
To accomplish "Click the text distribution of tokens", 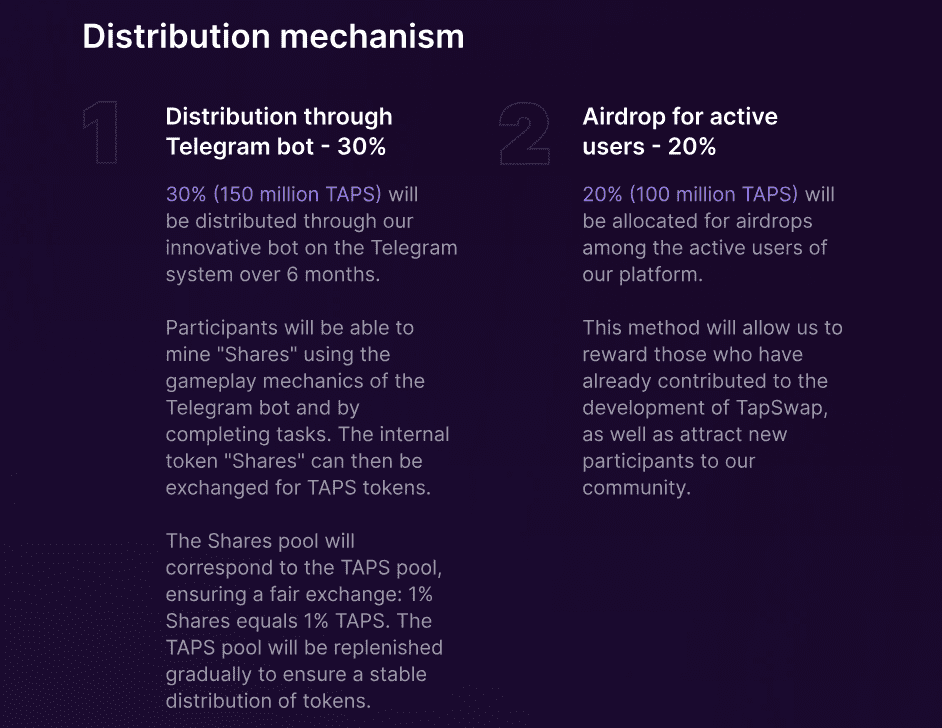I will 268,701.
